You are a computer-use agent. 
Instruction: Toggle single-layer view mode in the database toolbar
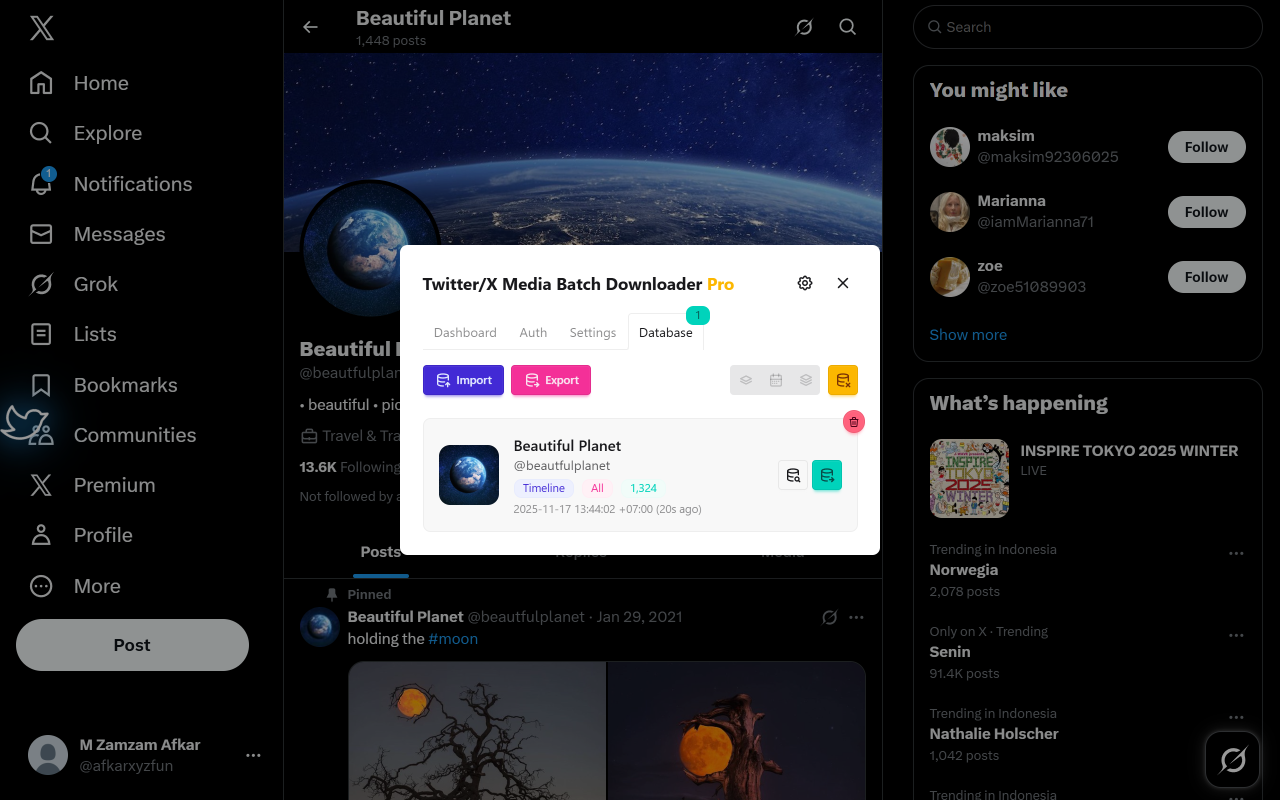(745, 380)
